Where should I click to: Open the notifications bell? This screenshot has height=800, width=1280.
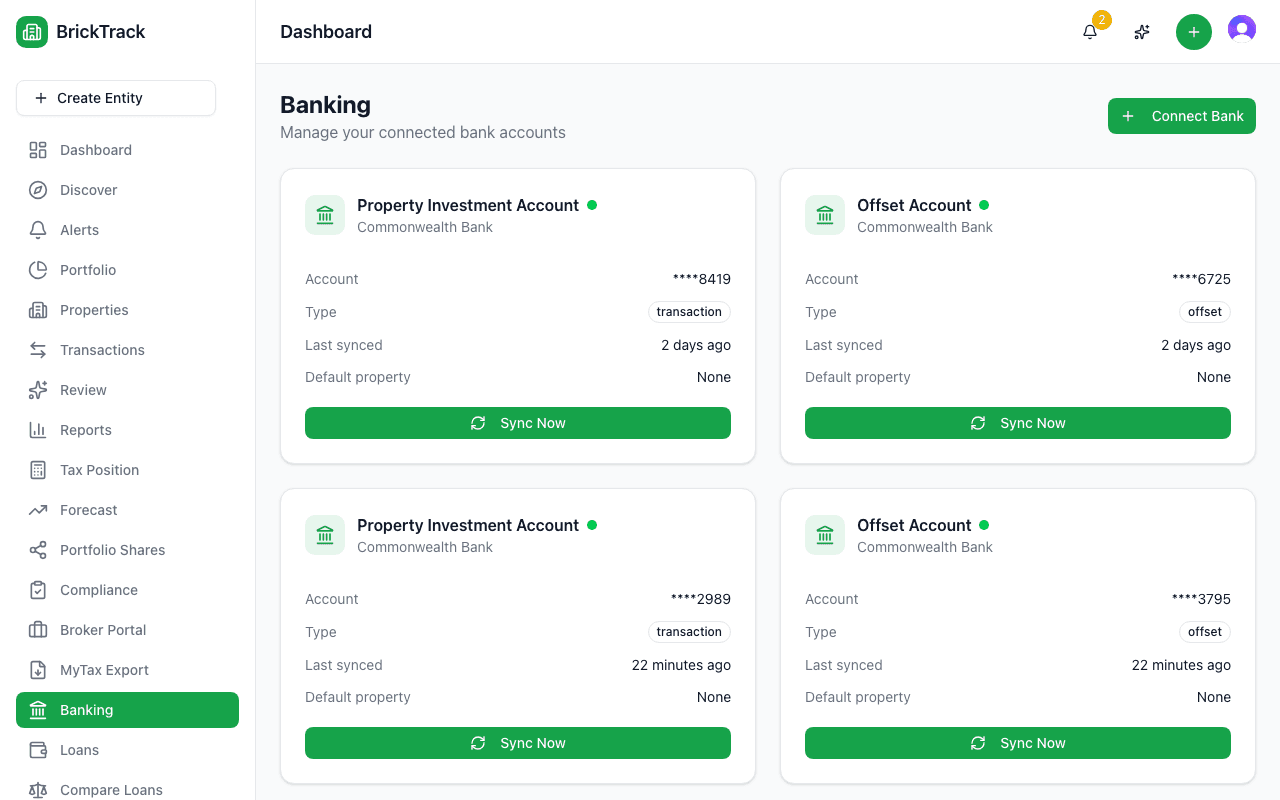point(1089,32)
